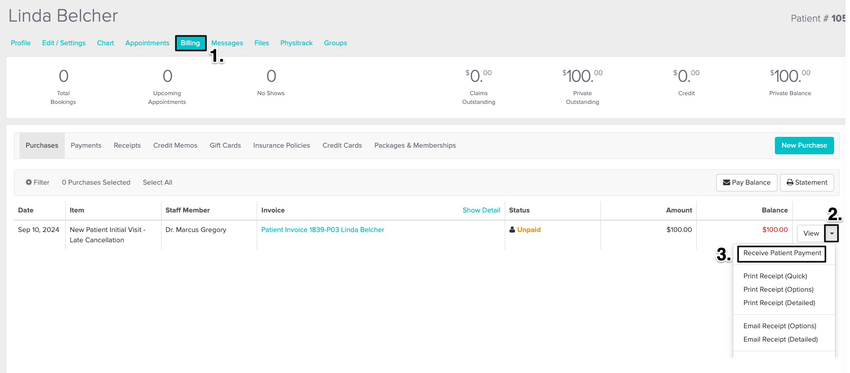The height and width of the screenshot is (373, 850).
Task: View the Credit Memos sub-tab
Action: coord(175,145)
